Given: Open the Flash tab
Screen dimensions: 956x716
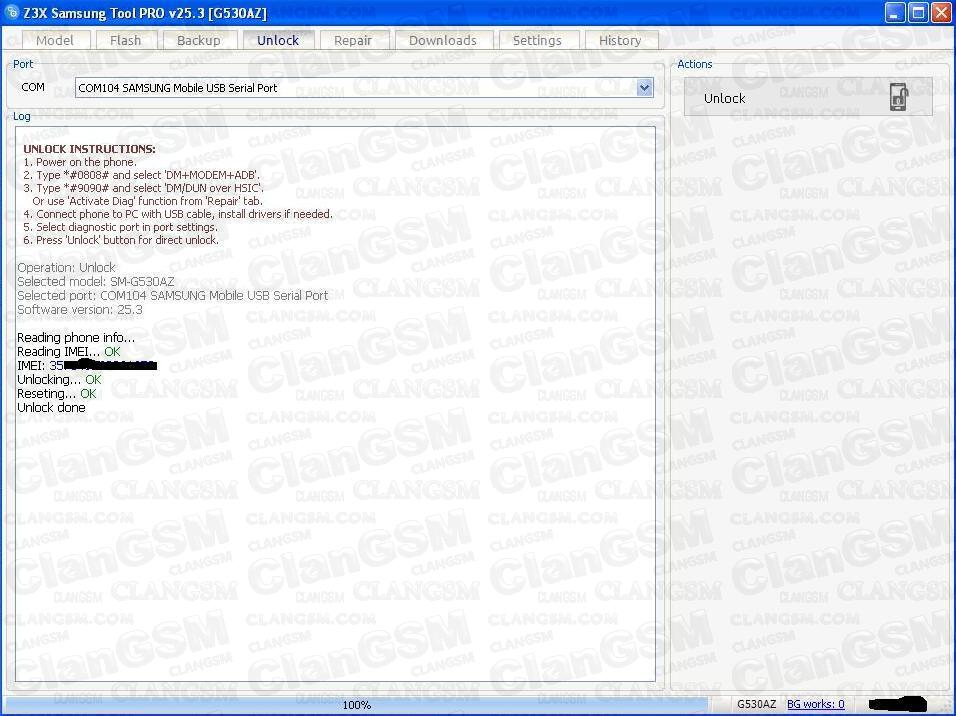Looking at the screenshot, I should coord(126,40).
